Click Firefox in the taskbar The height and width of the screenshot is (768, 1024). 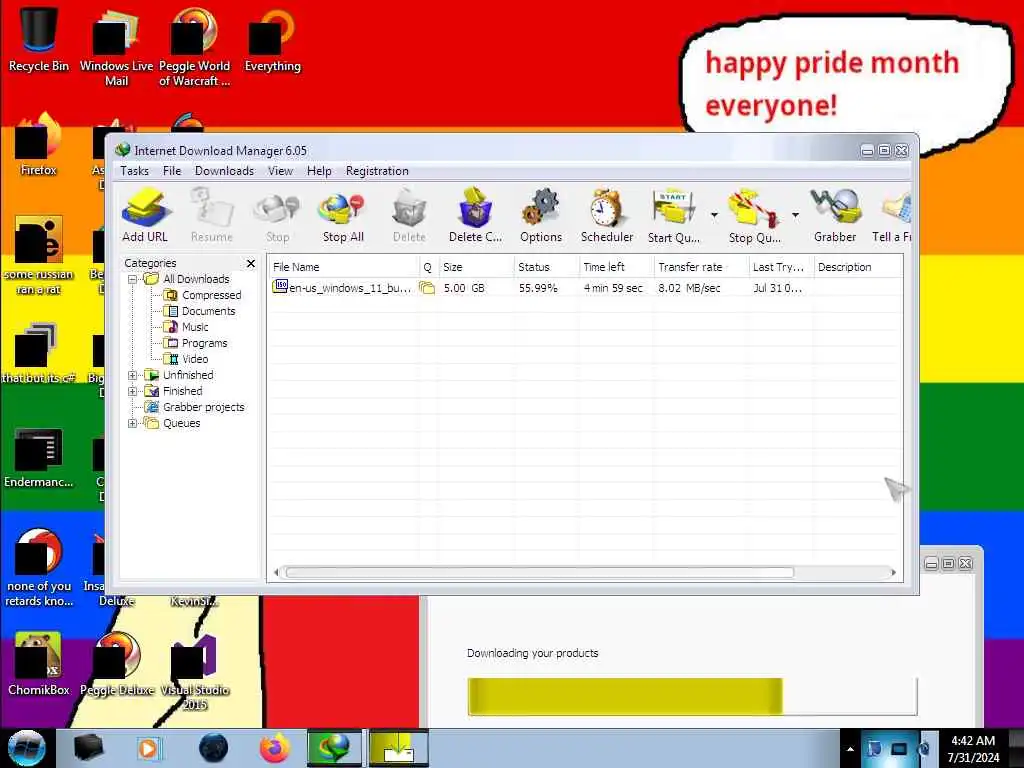click(275, 748)
